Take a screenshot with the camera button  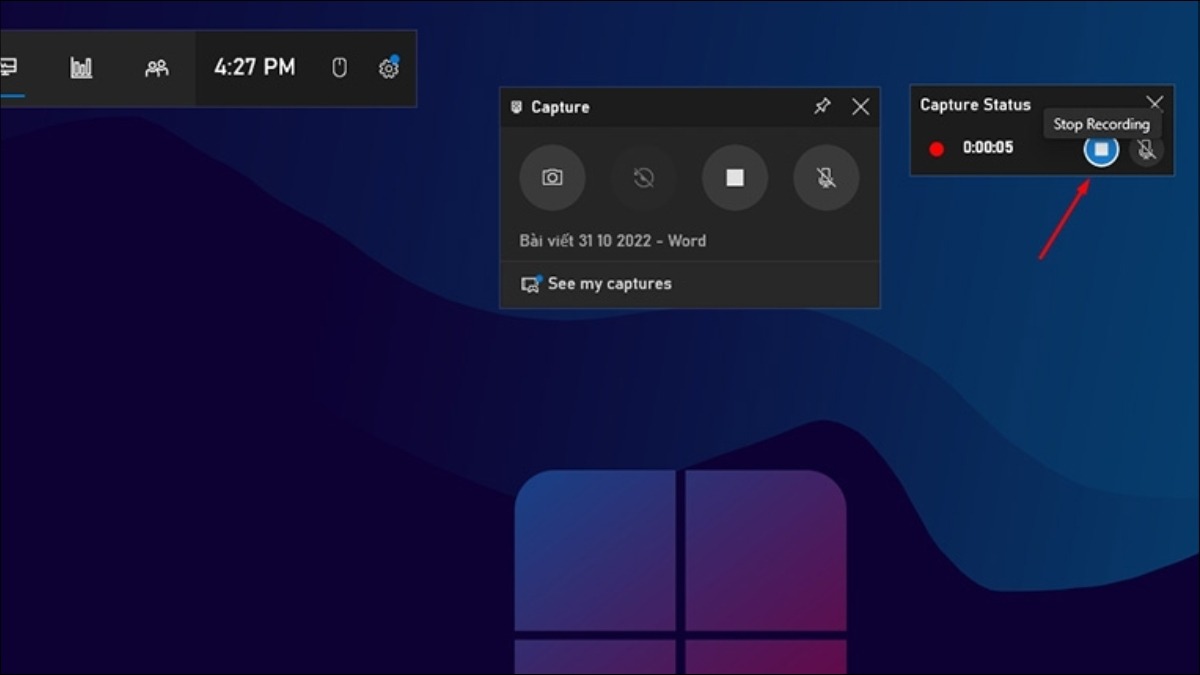[x=552, y=178]
